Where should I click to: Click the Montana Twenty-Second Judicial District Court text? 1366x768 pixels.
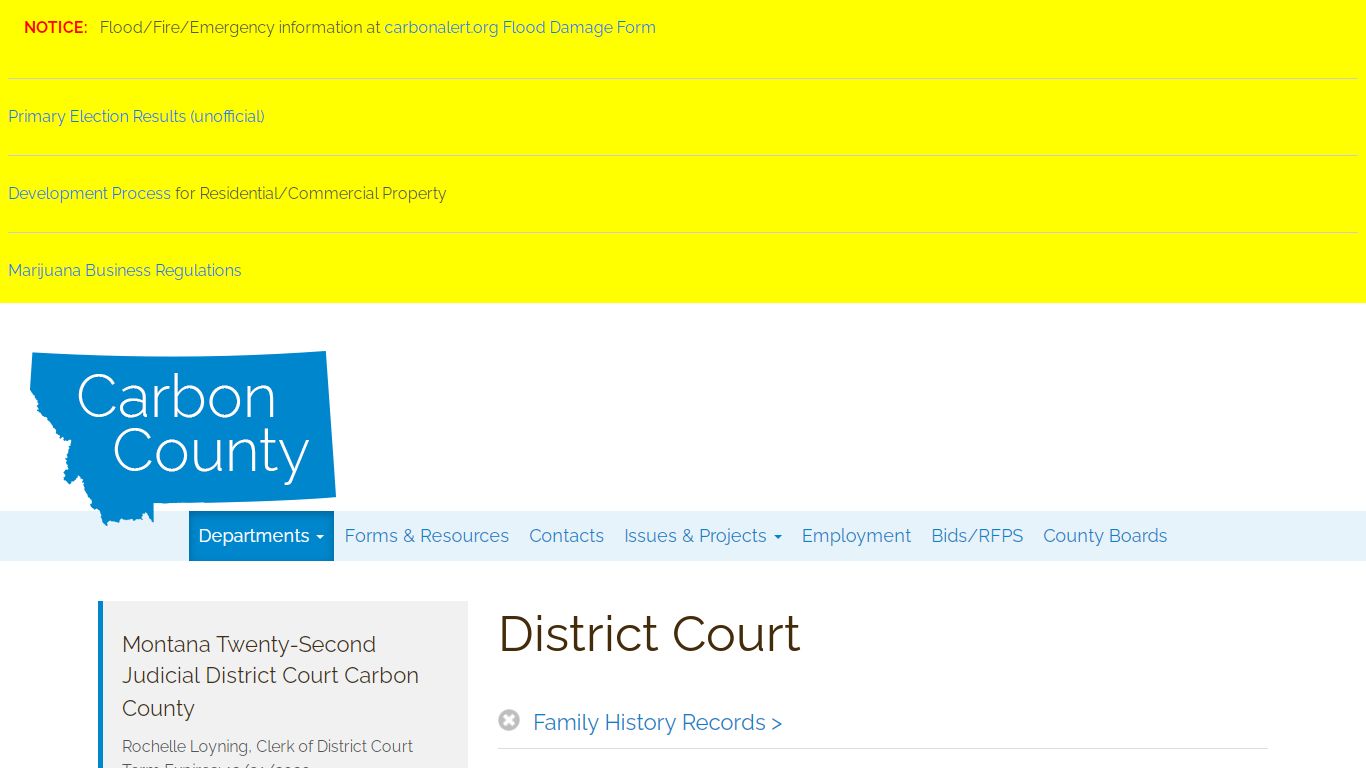270,676
